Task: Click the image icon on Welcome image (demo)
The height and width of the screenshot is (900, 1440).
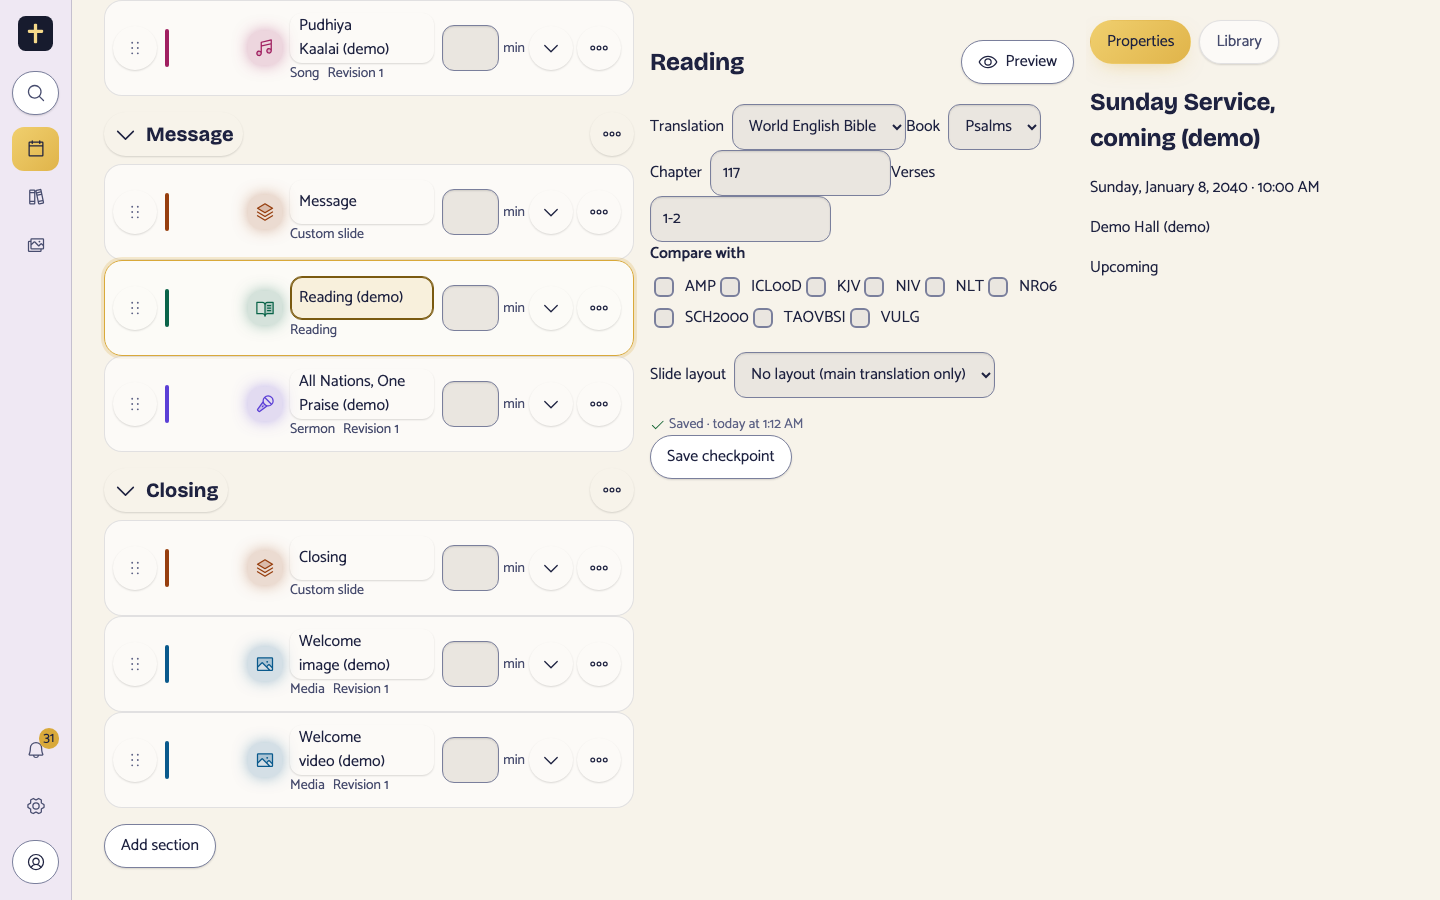Action: pyautogui.click(x=265, y=664)
